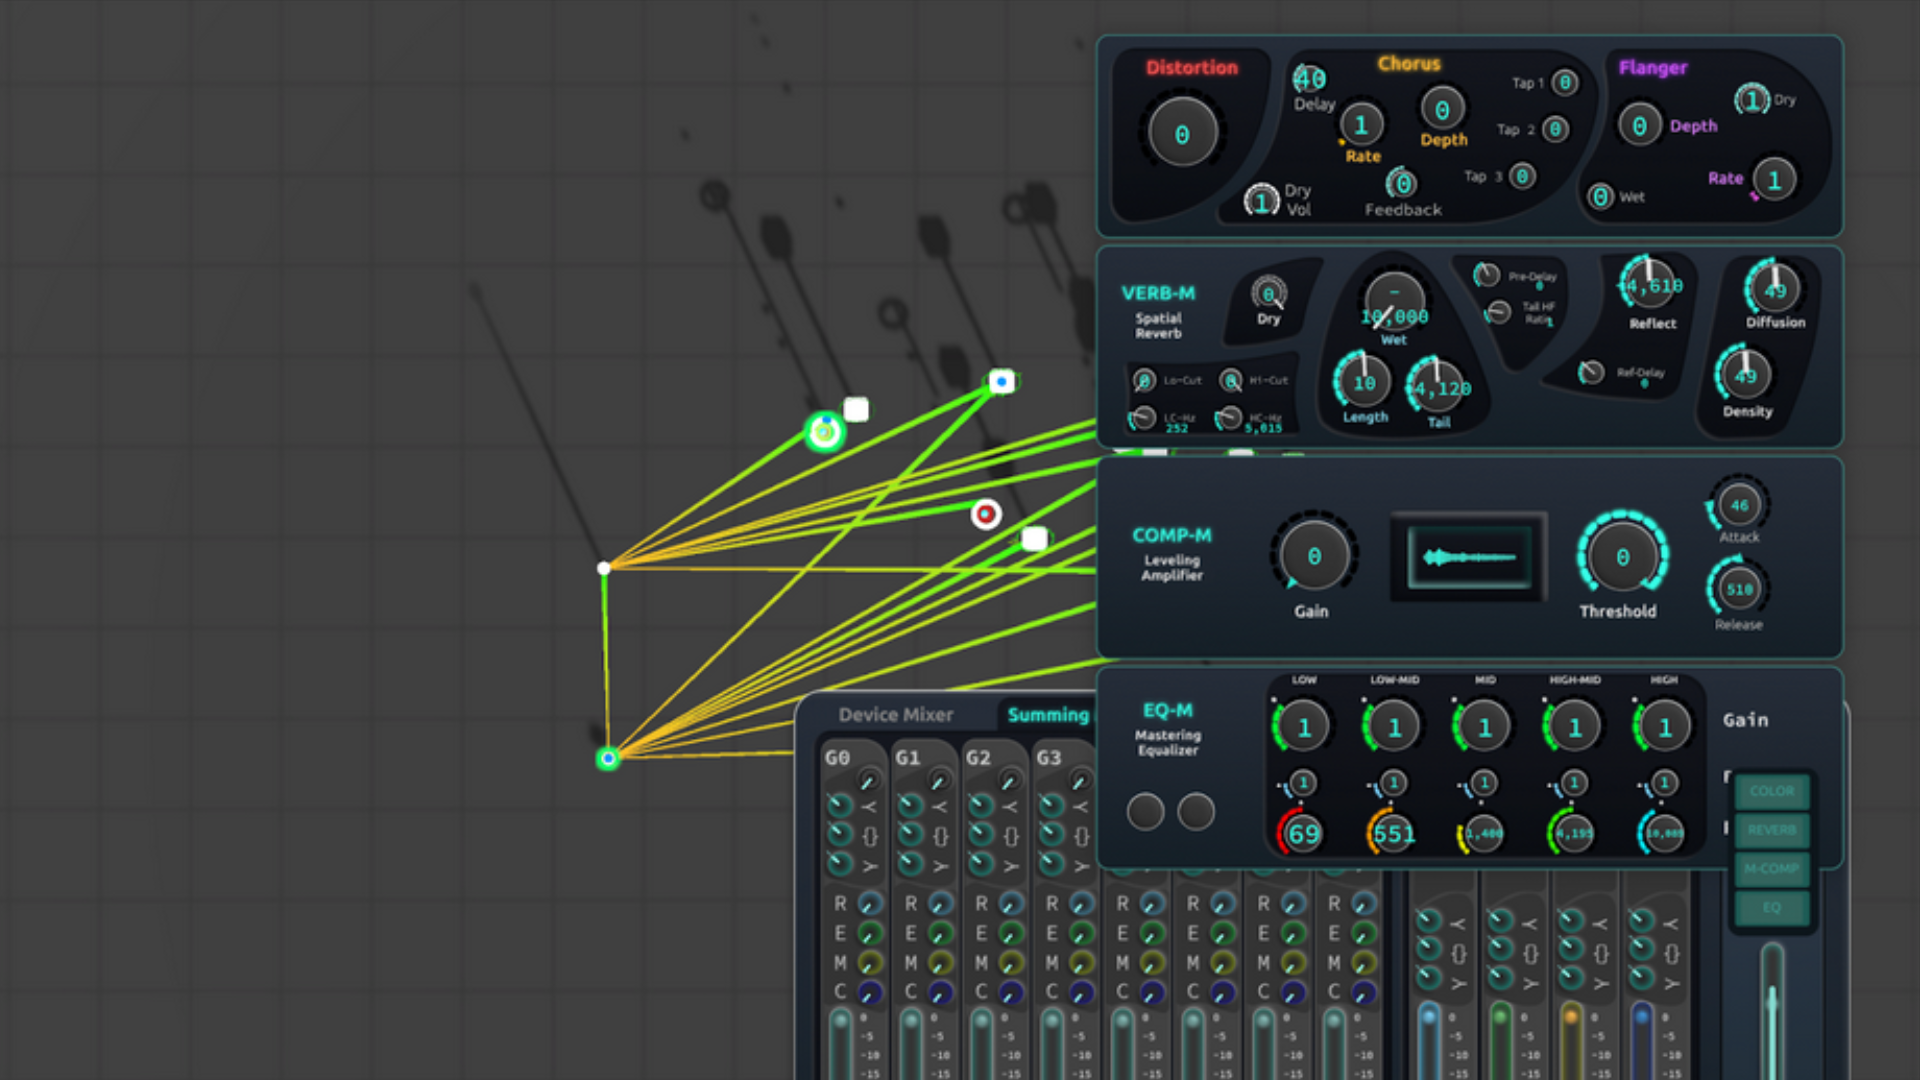The image size is (1920, 1080).
Task: Click the VERB-M Dry knob
Action: 1269,293
